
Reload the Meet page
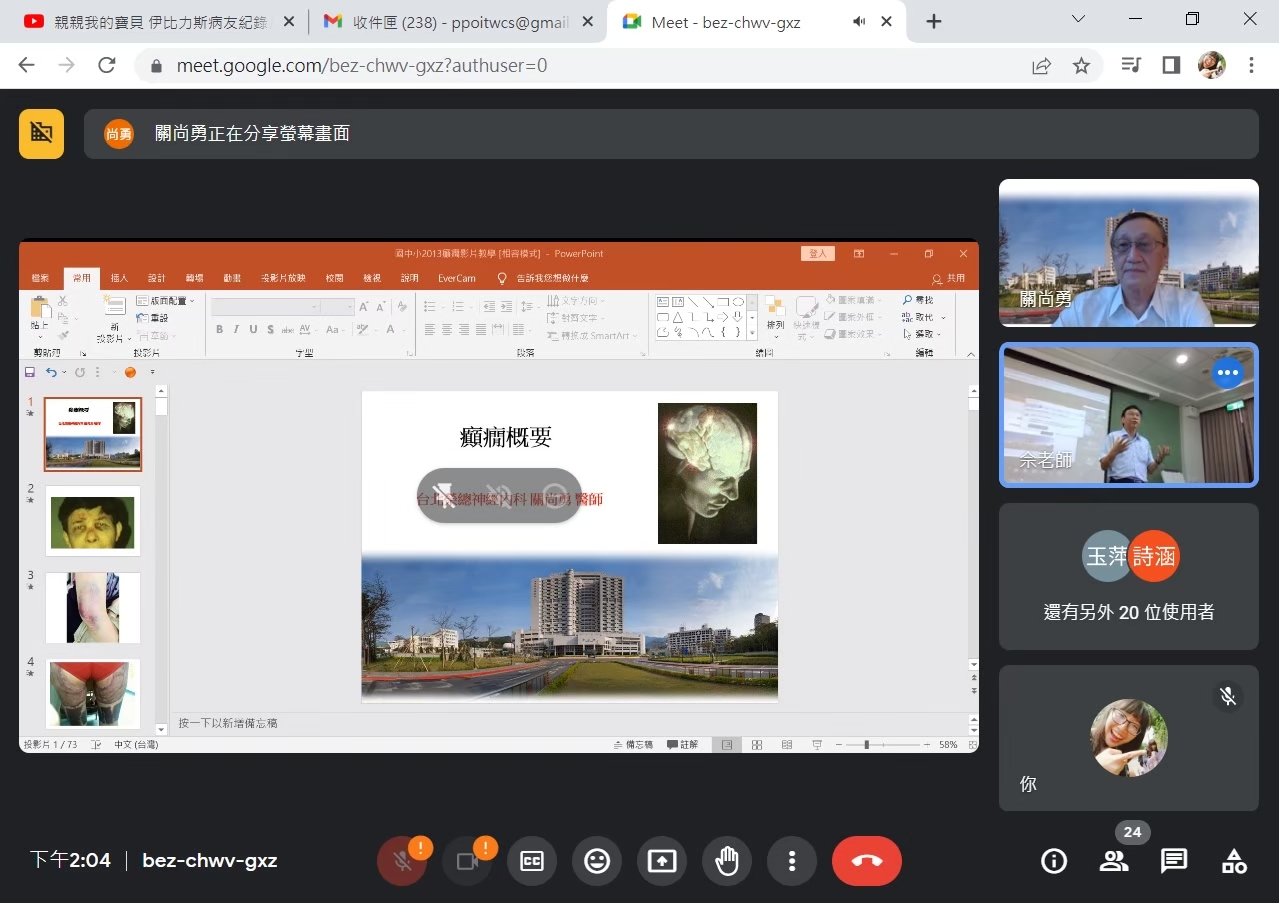[x=107, y=65]
